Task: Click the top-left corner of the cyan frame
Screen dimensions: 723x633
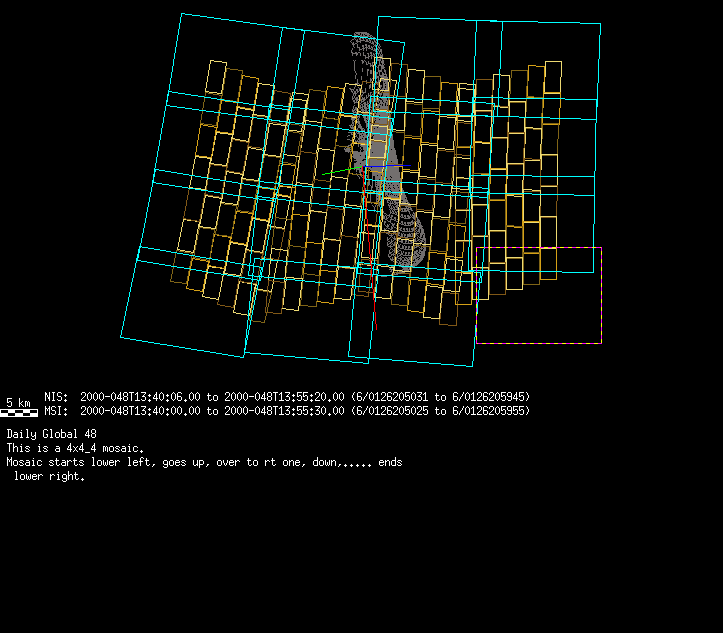Action: pos(182,14)
